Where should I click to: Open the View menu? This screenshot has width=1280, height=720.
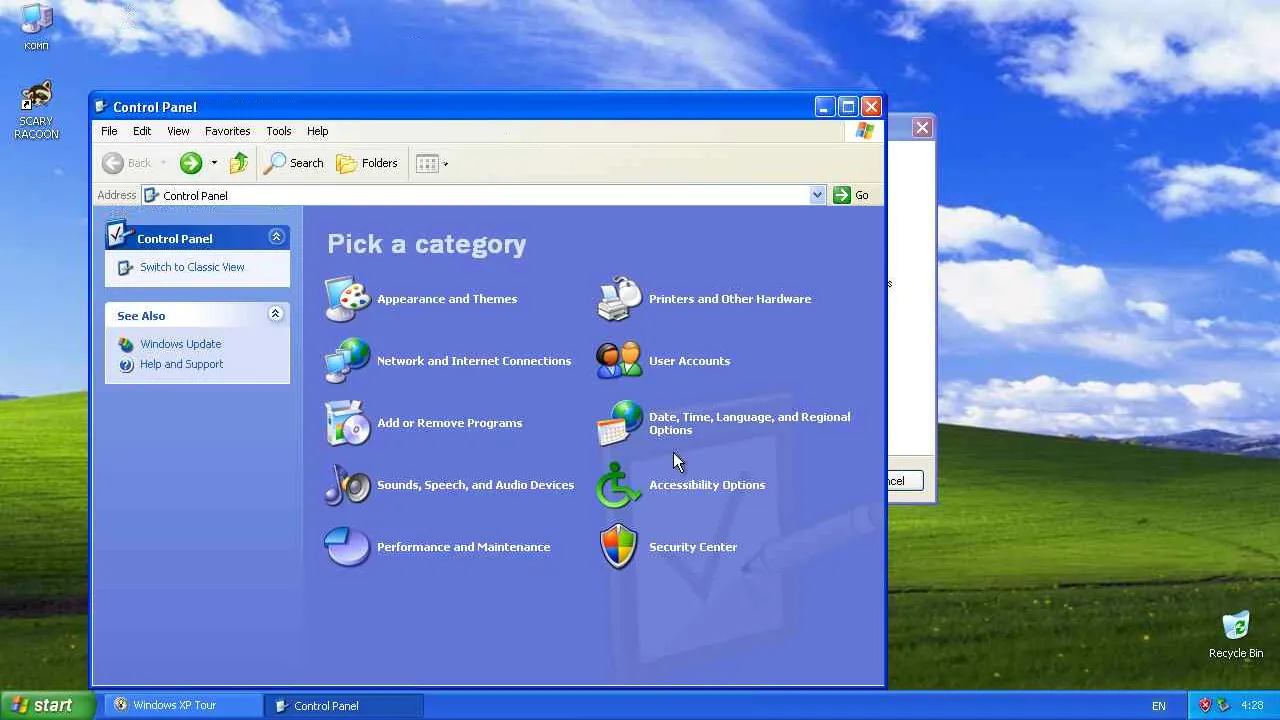coord(178,131)
